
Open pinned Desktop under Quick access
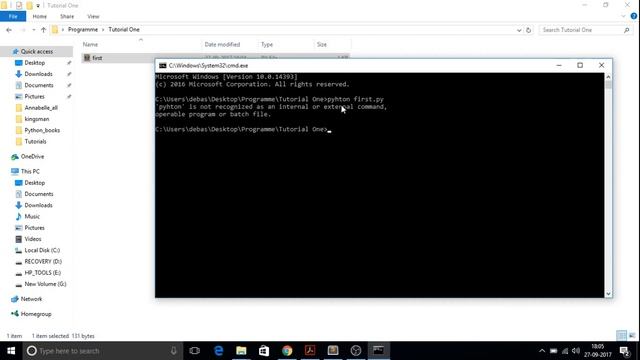click(35, 63)
